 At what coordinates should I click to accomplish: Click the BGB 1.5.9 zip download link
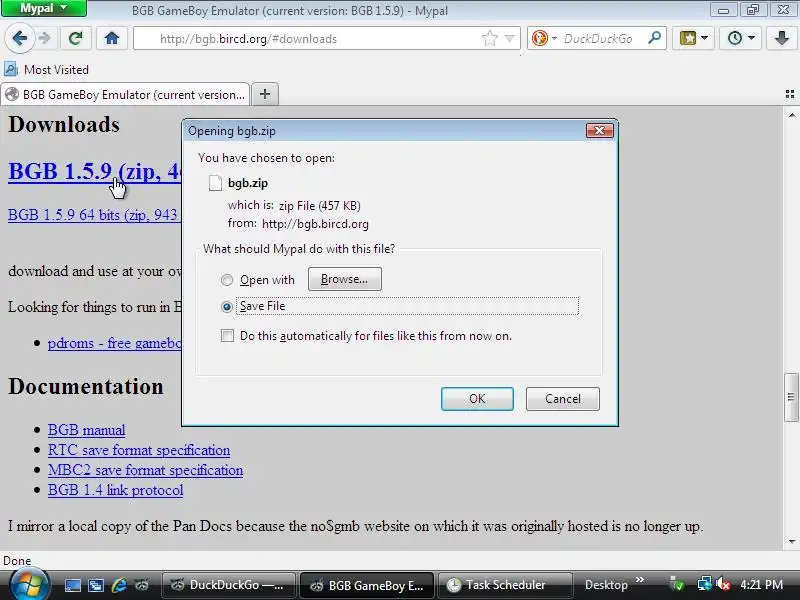click(x=95, y=171)
